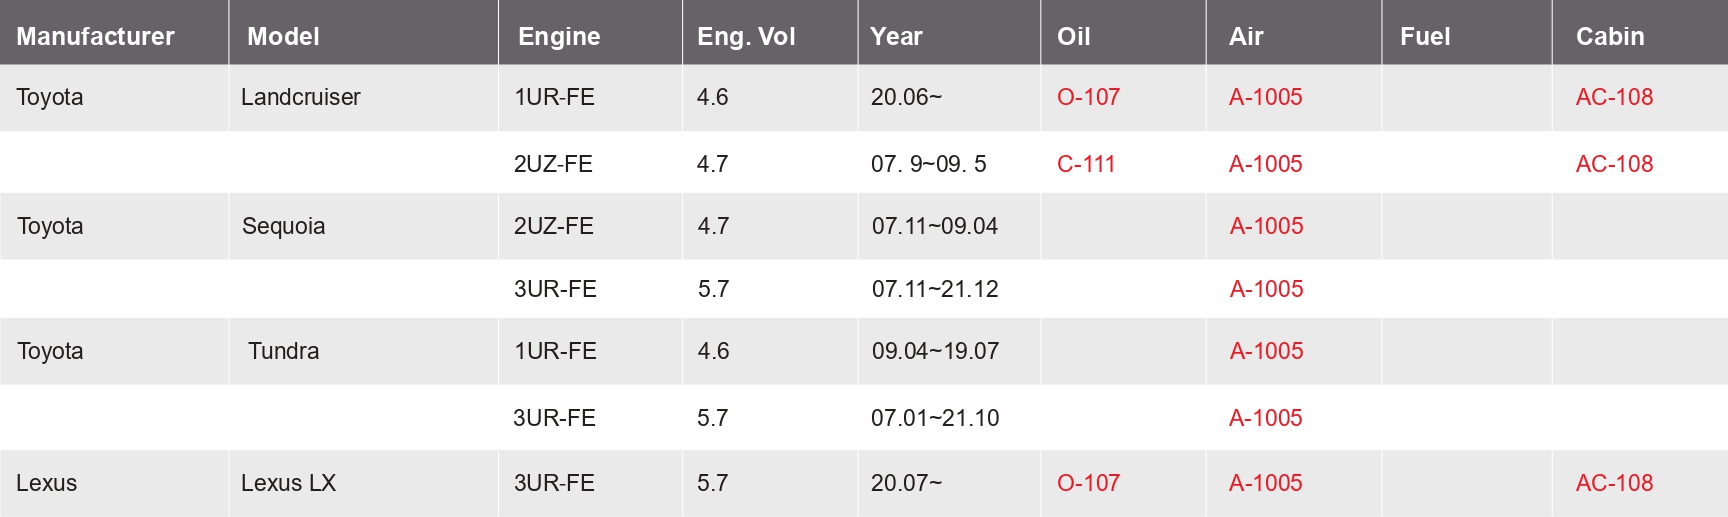1728x517 pixels.
Task: Select A-1005 air filter in Tundra 1UR-FE row
Action: point(1266,351)
